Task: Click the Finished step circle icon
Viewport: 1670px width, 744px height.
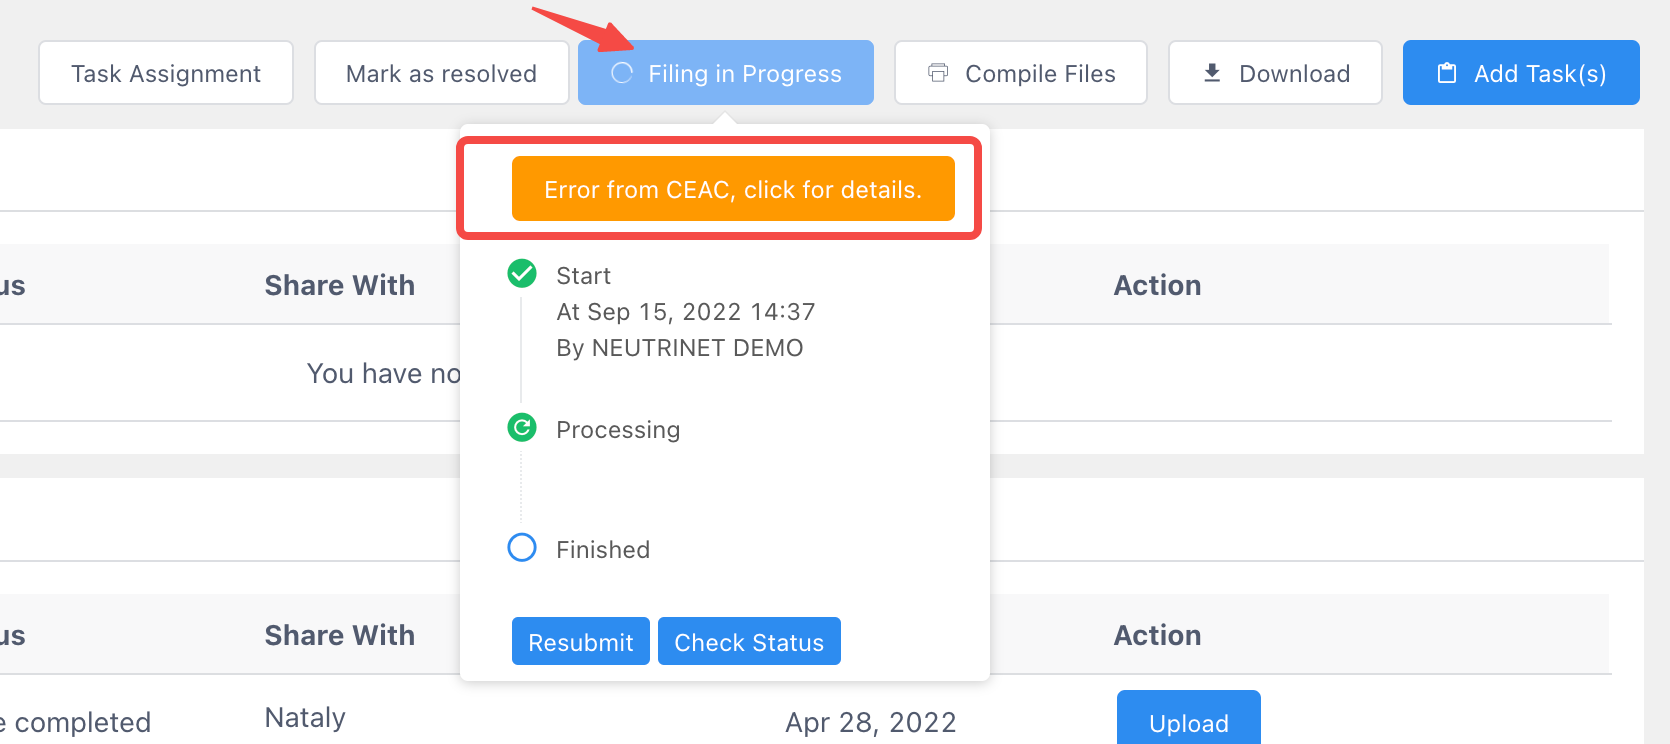Action: (x=522, y=548)
